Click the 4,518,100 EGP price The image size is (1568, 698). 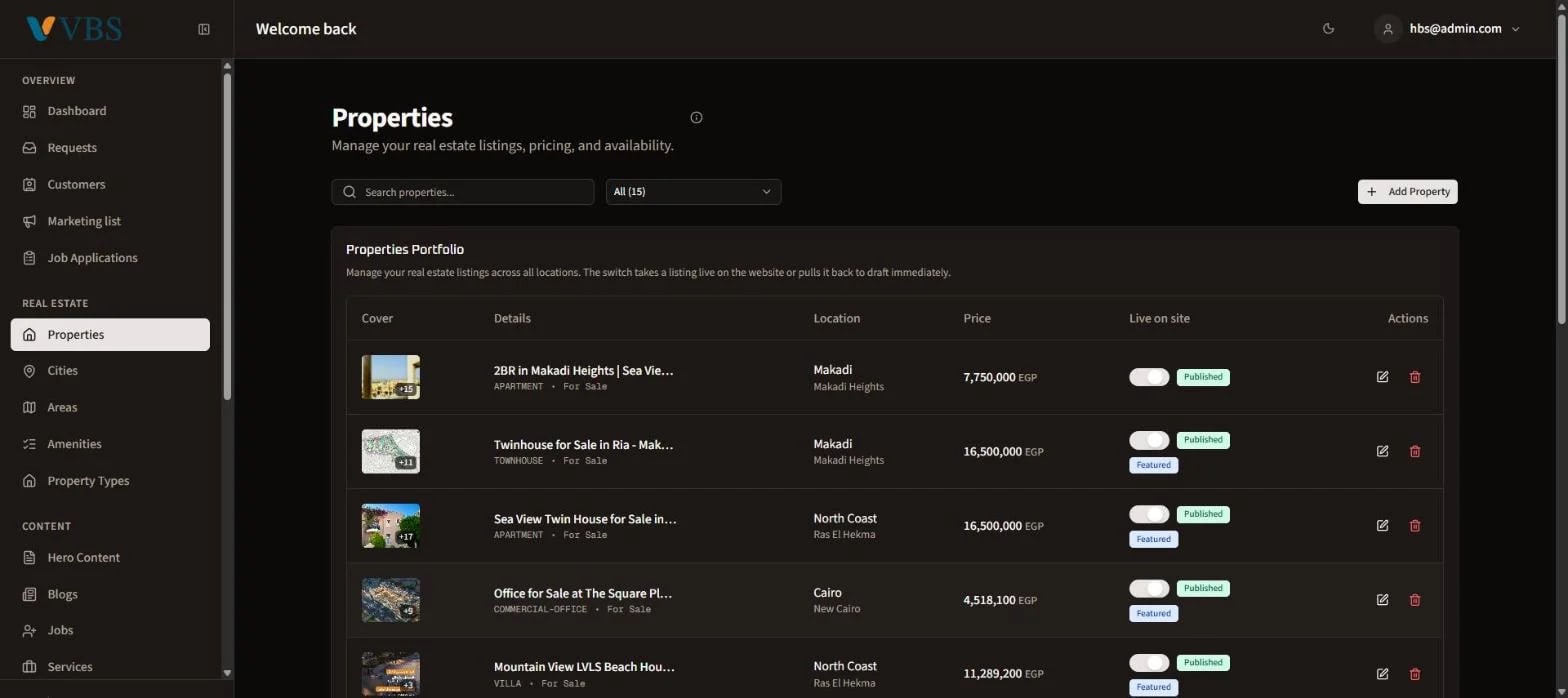(x=1000, y=600)
